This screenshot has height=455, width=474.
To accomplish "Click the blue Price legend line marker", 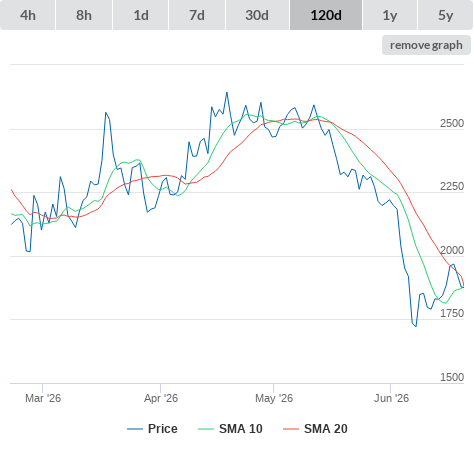I will pos(135,429).
